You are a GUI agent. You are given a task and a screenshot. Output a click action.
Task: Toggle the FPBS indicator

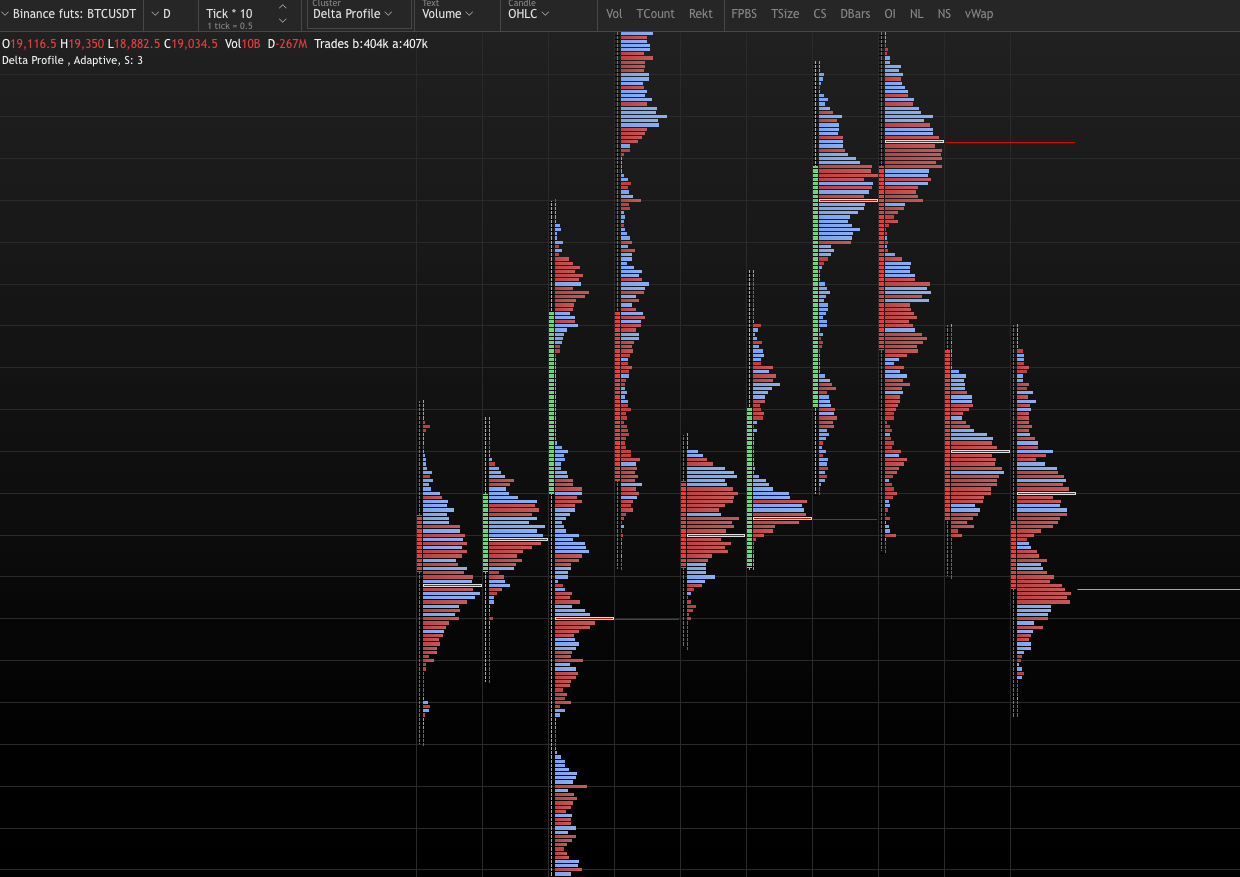click(744, 14)
